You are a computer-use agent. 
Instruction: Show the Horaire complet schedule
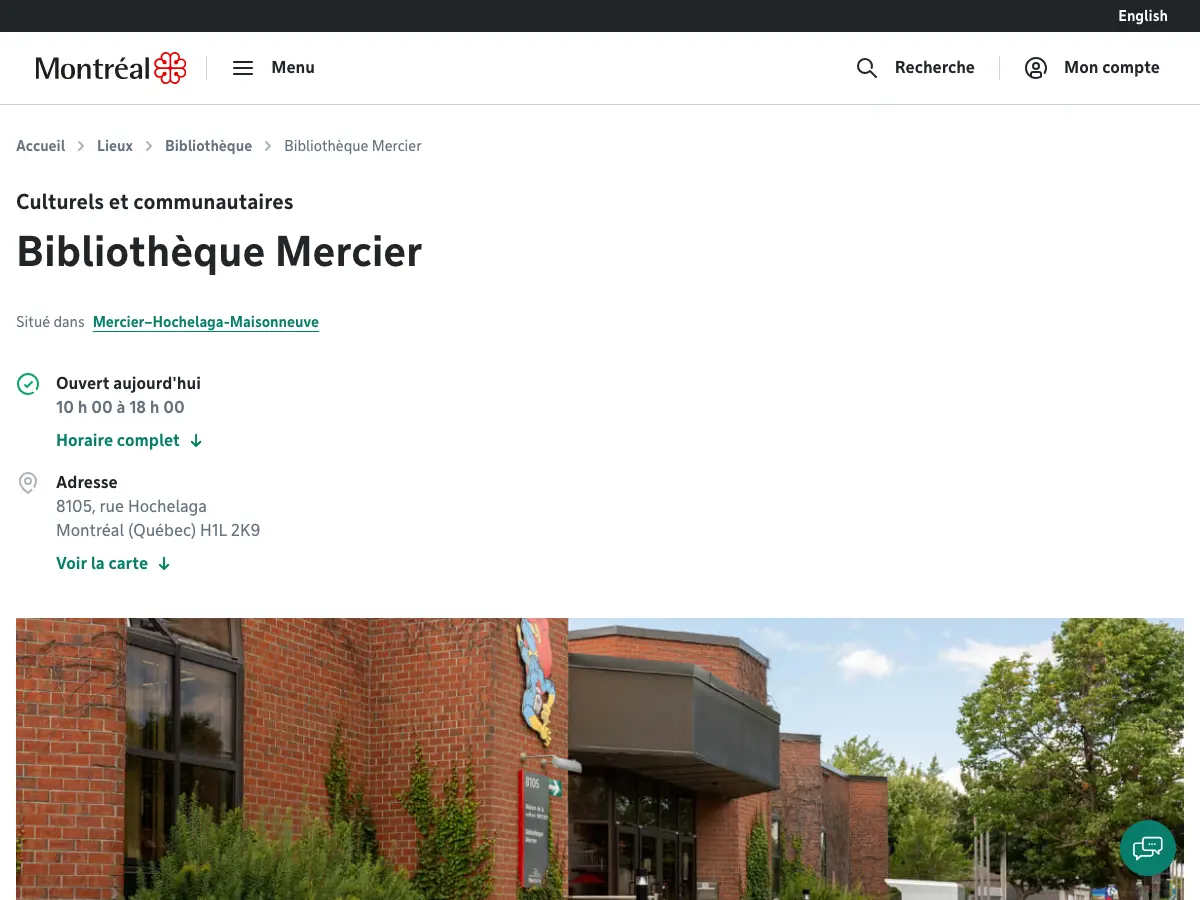tap(118, 441)
